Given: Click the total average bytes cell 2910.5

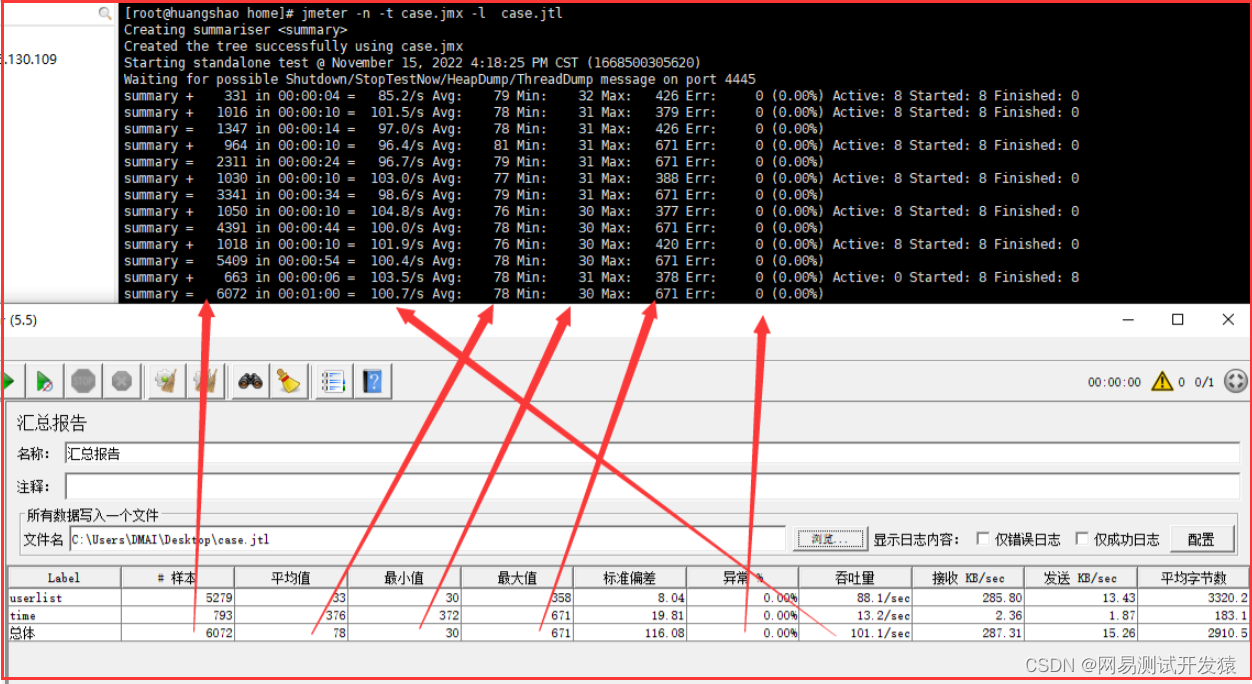Looking at the screenshot, I should 1195,633.
